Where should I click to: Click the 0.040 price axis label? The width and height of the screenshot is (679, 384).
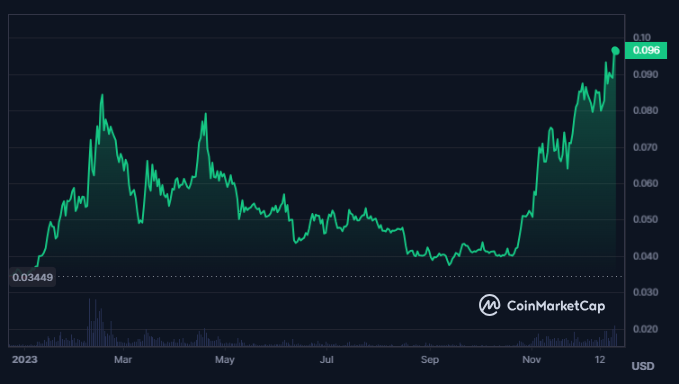(645, 256)
